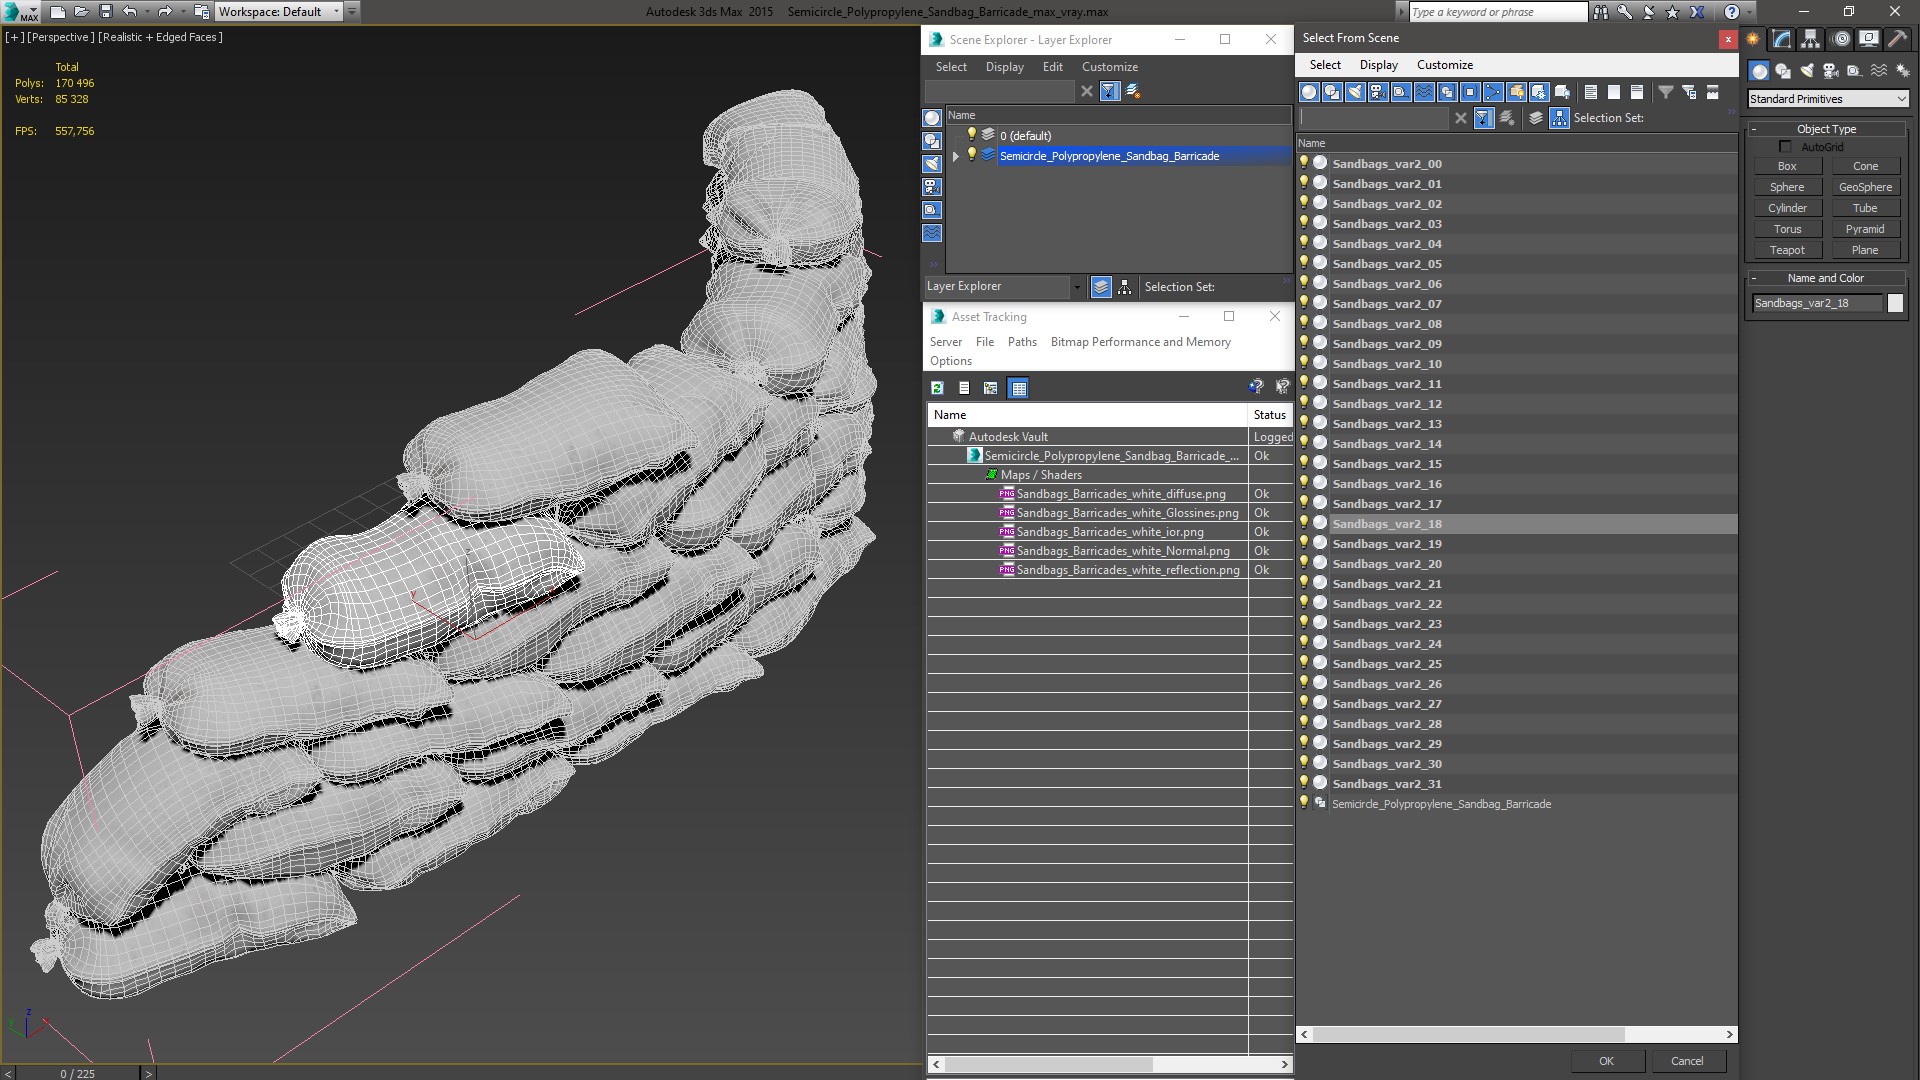
Task: Open the Modify panel tab in the command panel
Action: [1781, 40]
